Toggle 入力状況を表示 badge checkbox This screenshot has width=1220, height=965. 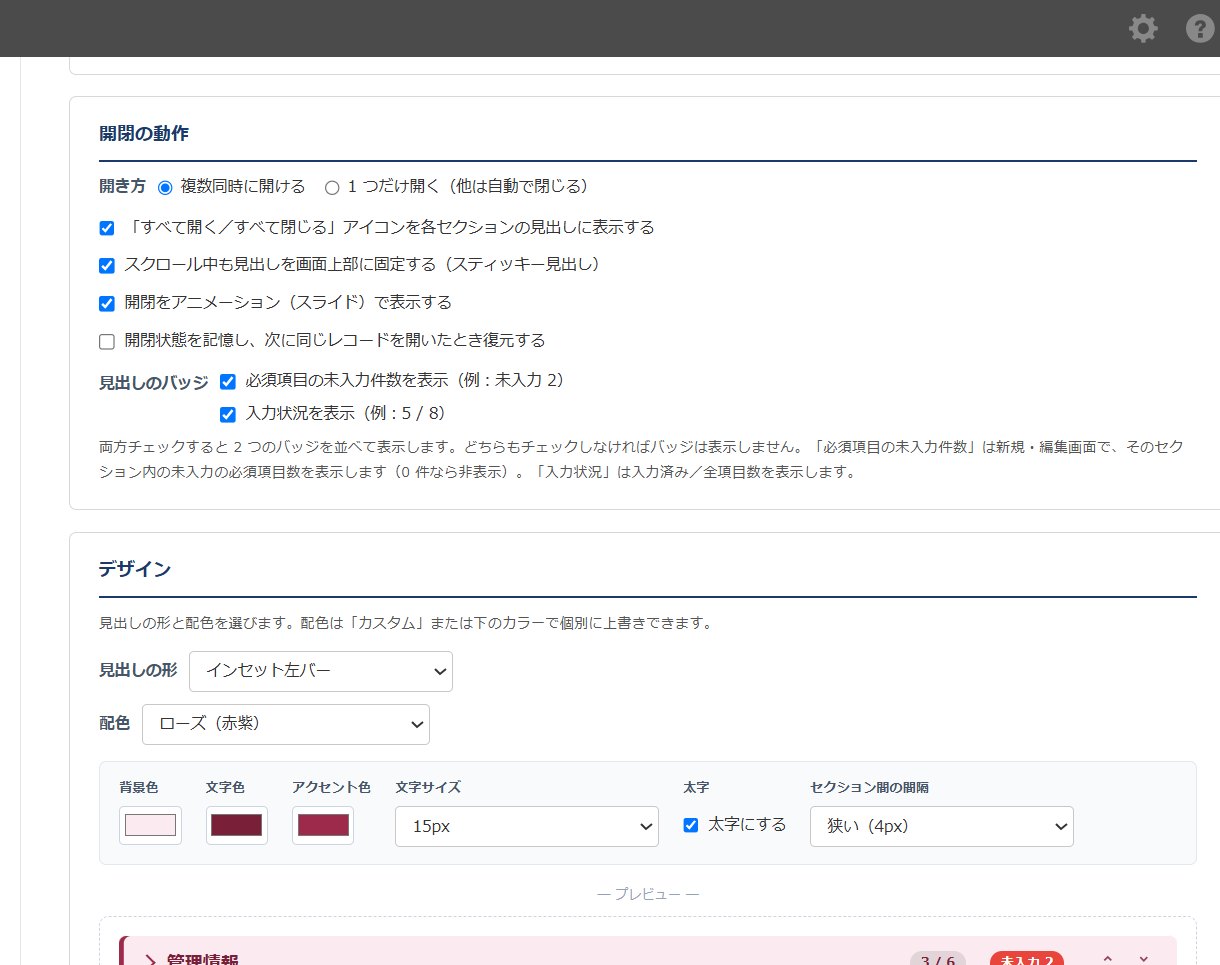tap(228, 414)
